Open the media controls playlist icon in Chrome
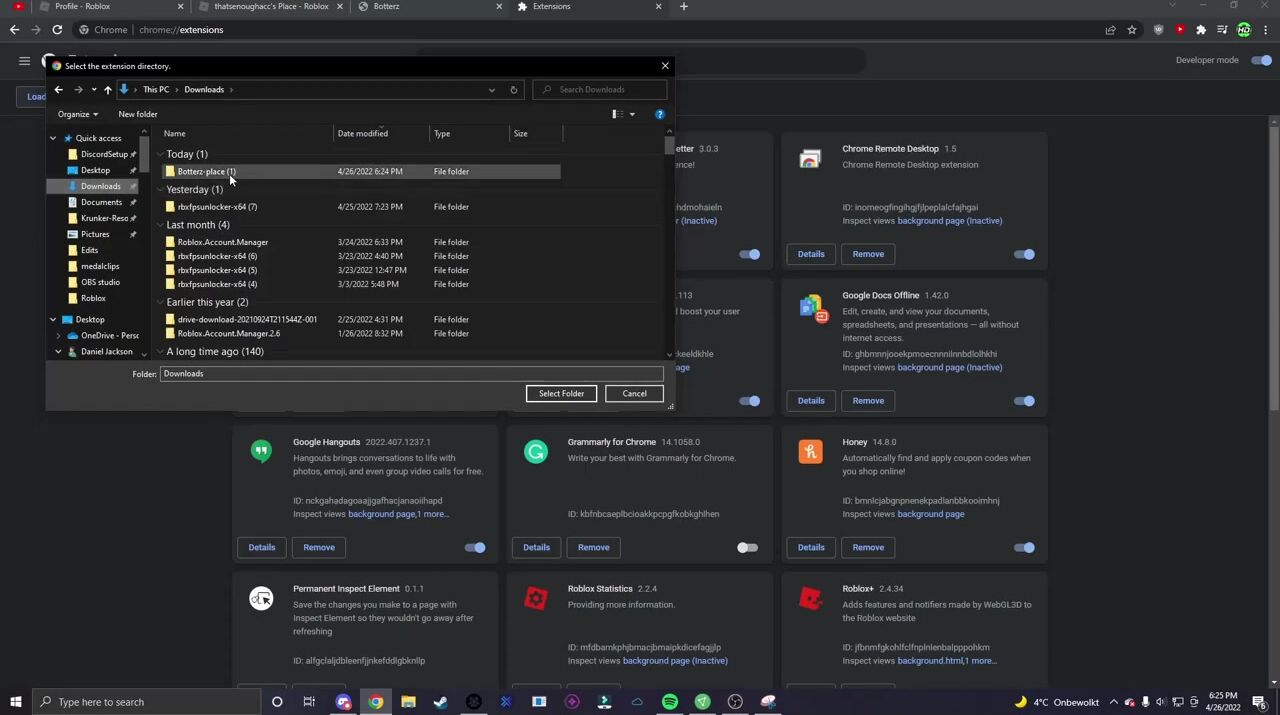The height and width of the screenshot is (715, 1280). pos(1222,30)
